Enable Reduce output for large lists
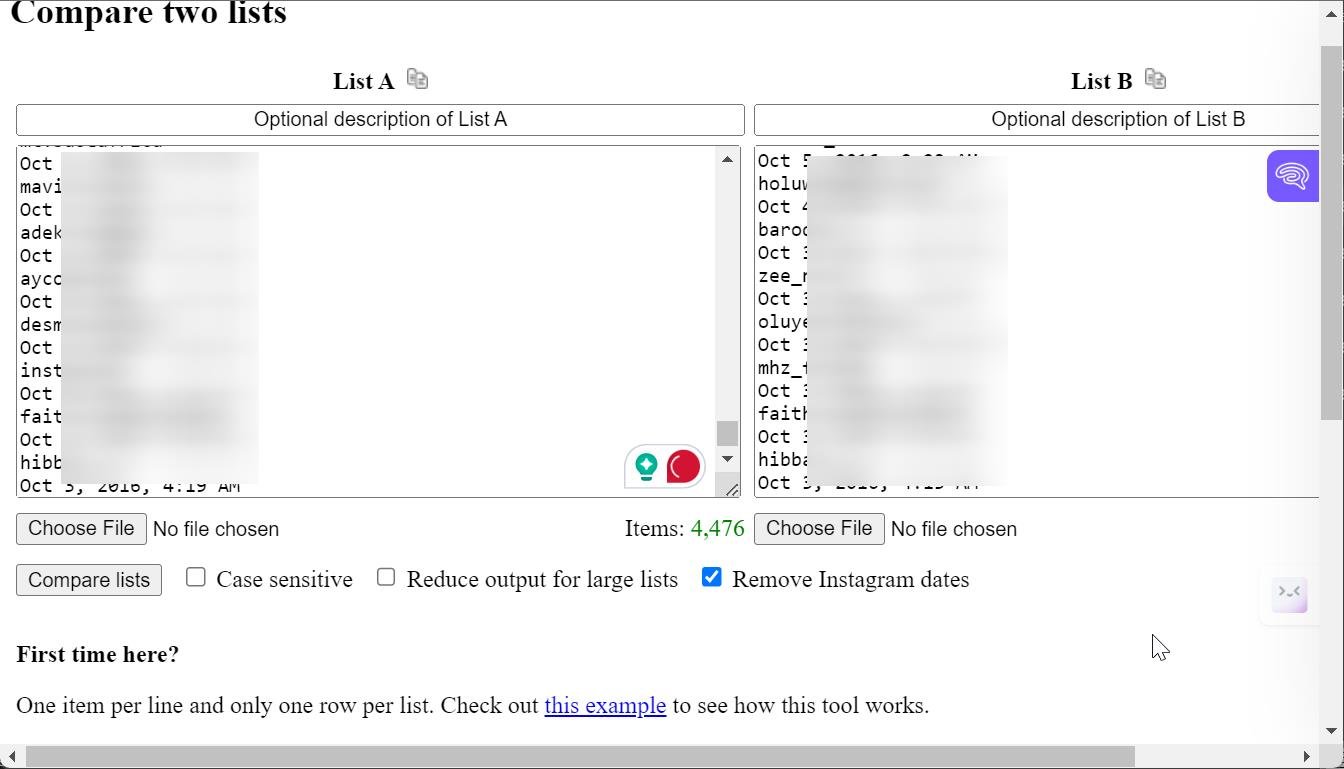Viewport: 1344px width, 769px height. 386,577
